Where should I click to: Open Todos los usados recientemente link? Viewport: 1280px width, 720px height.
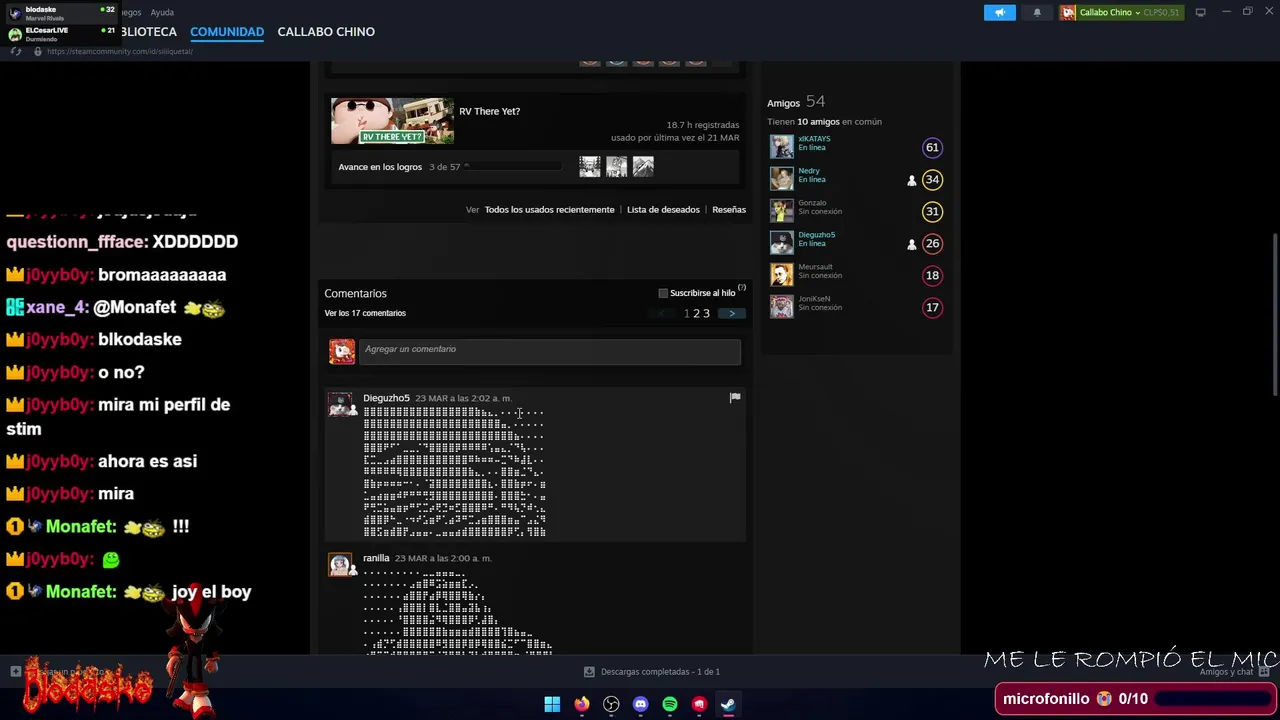pyautogui.click(x=549, y=210)
